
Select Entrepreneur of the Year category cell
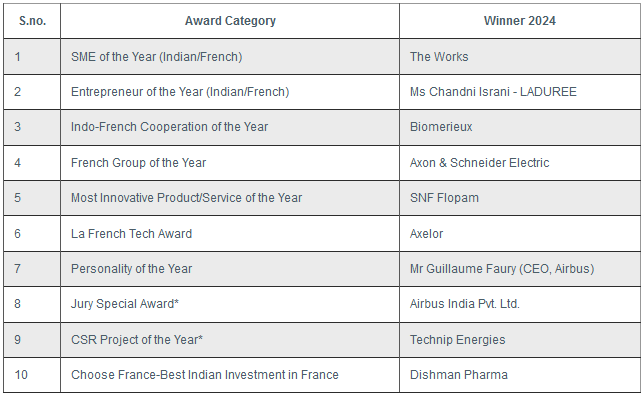[x=180, y=92]
